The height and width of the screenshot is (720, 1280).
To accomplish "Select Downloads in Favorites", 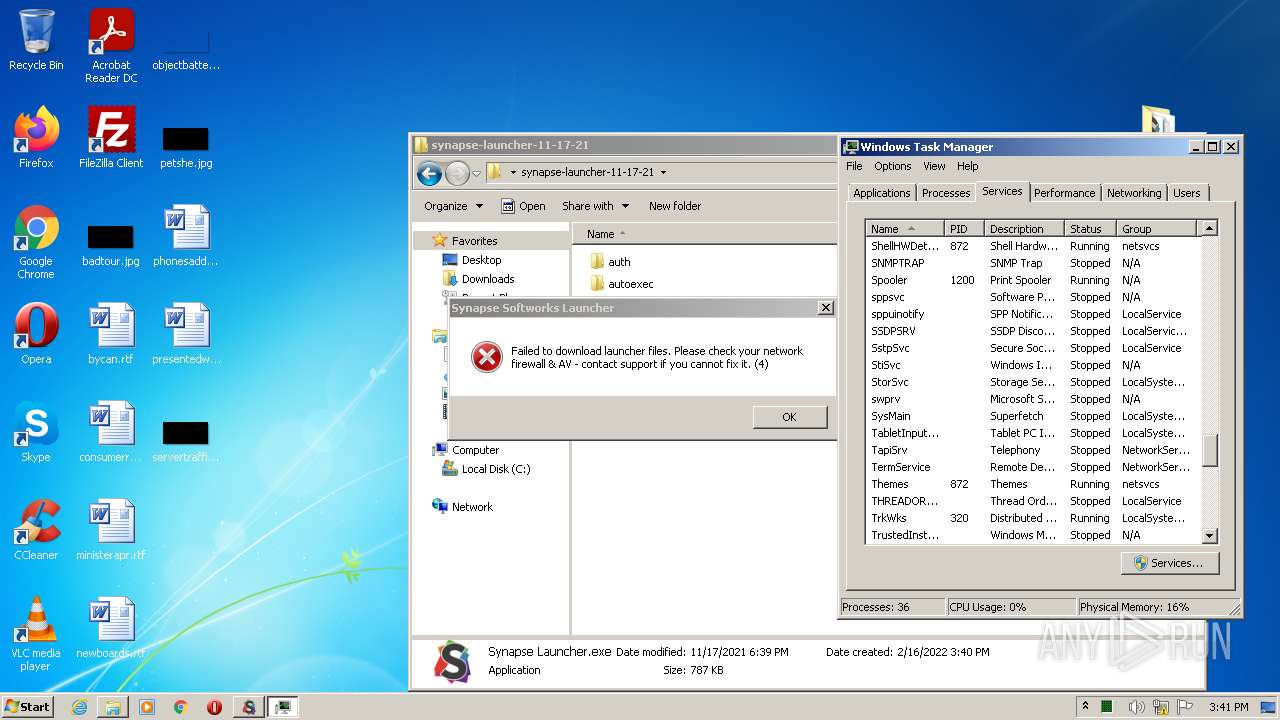I will 478,279.
